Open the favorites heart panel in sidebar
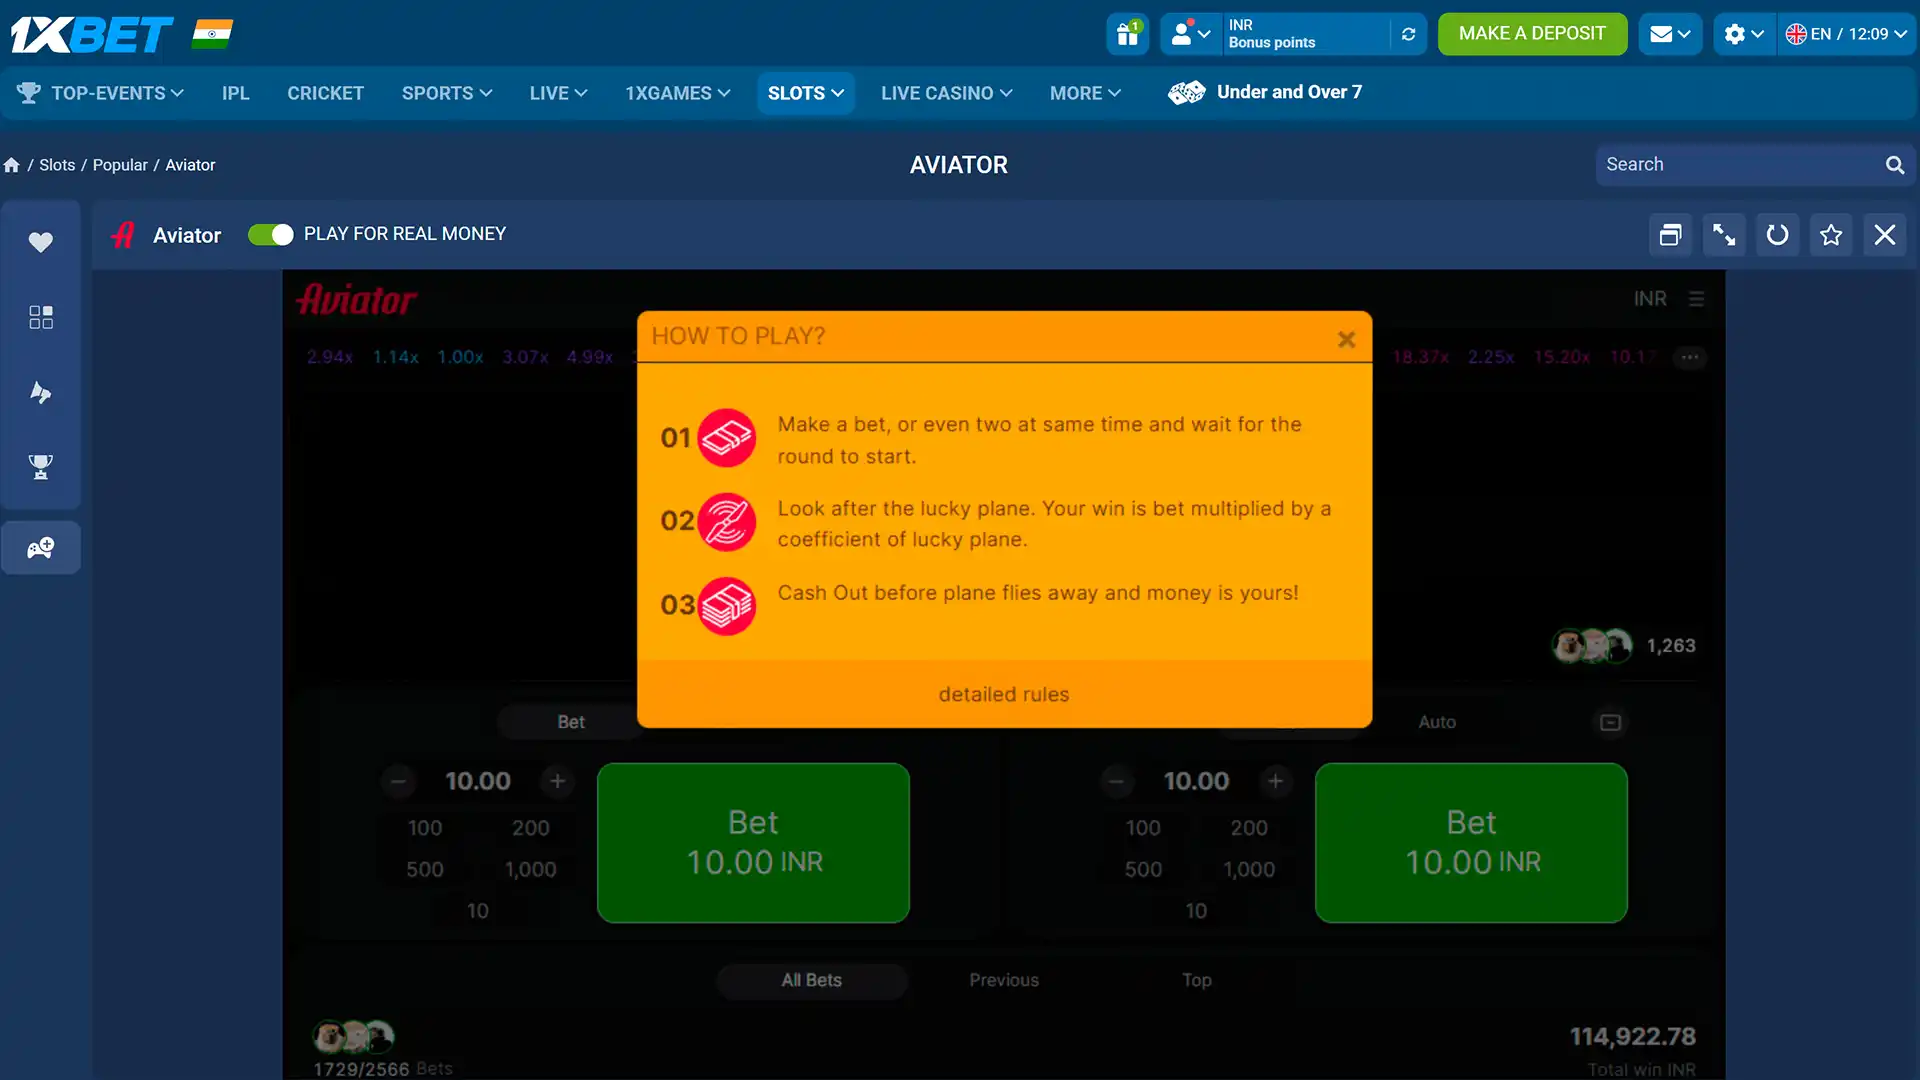Screen dimensions: 1920x1080 pyautogui.click(x=41, y=241)
